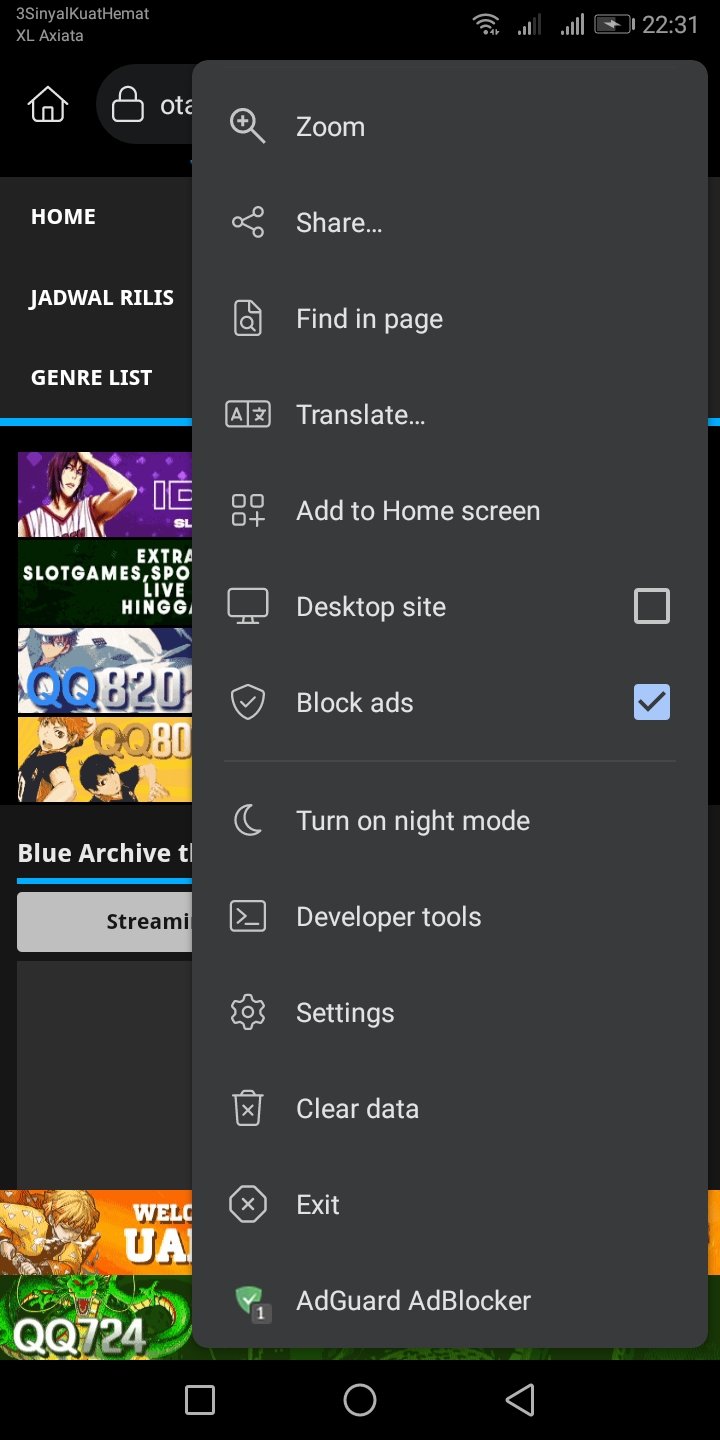Tap the Share icon in menu

[247, 223]
